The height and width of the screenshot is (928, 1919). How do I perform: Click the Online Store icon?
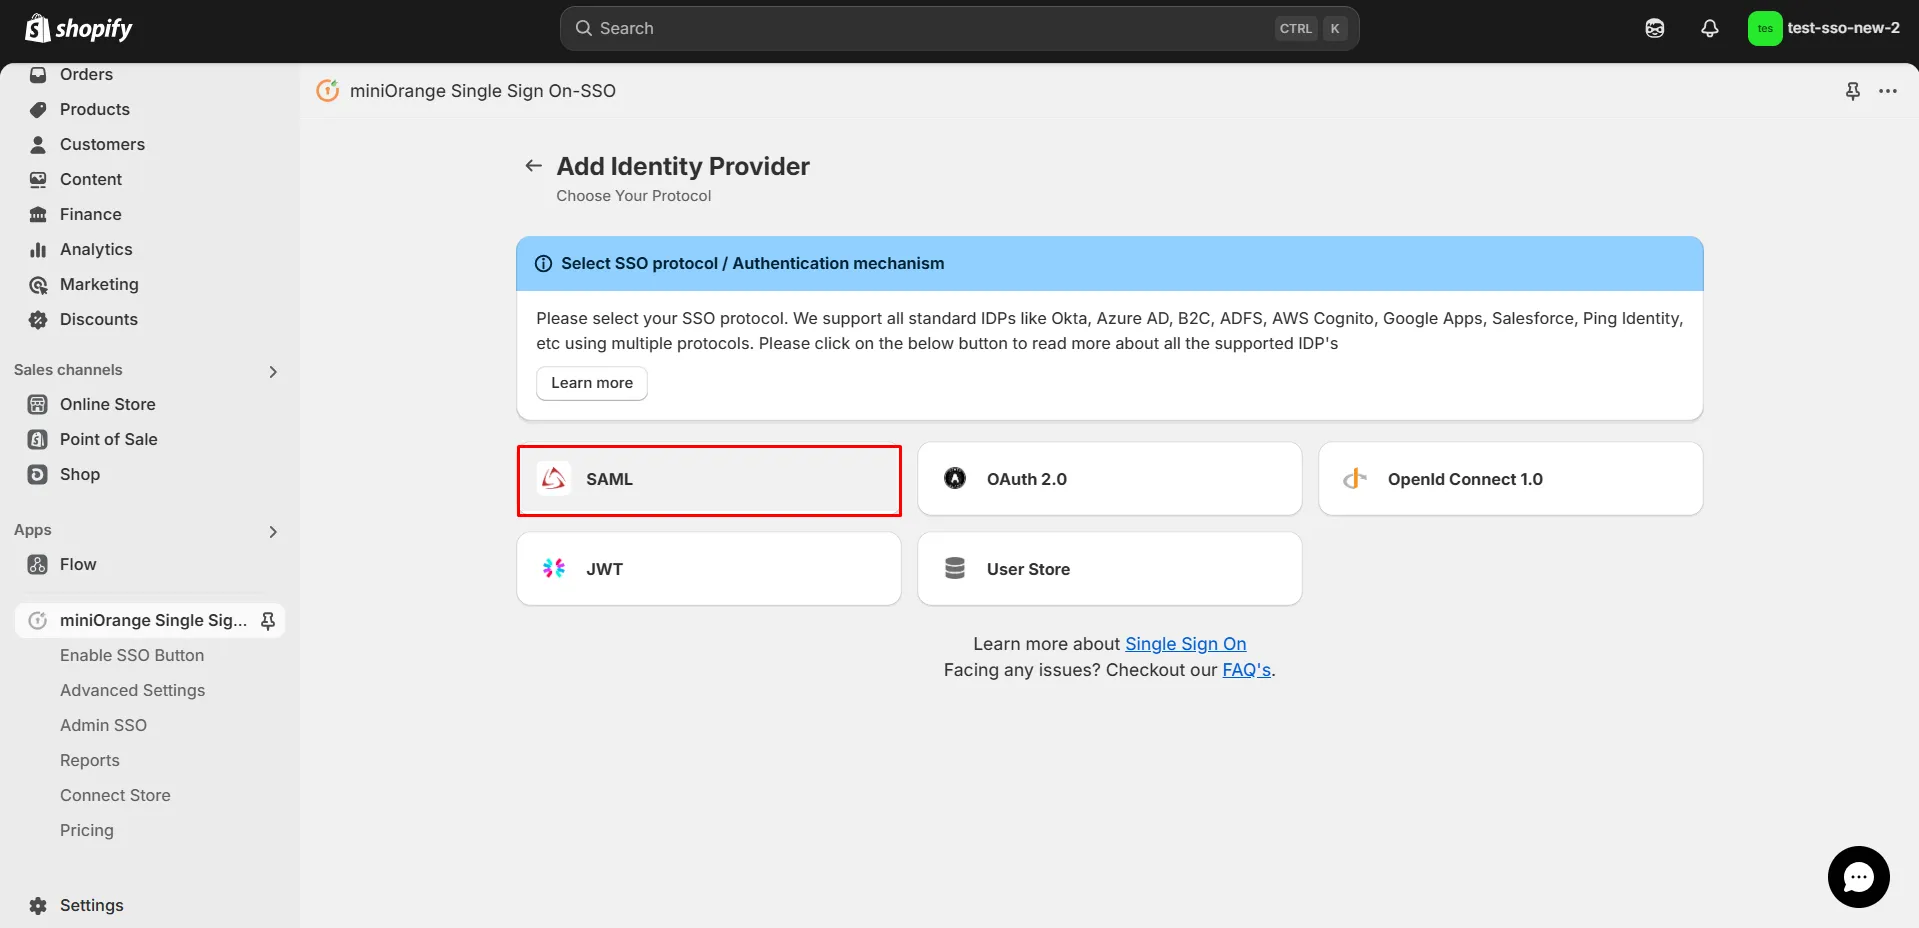(38, 405)
